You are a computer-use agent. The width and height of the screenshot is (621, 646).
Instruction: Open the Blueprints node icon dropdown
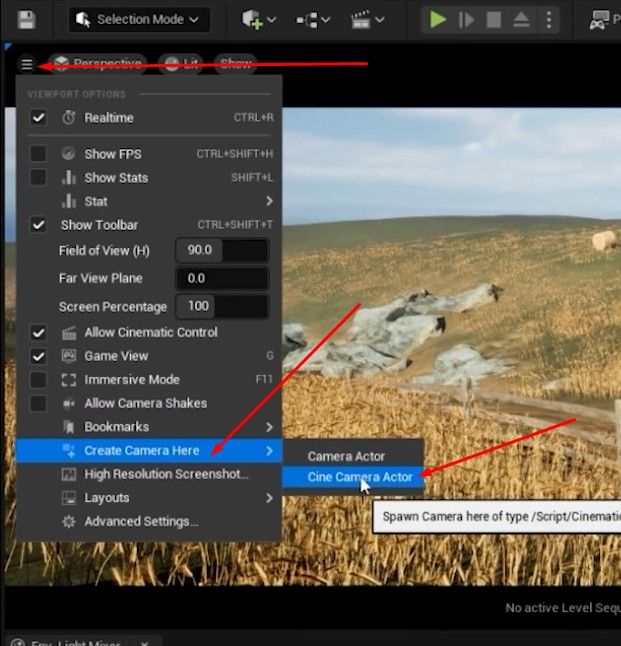(313, 19)
